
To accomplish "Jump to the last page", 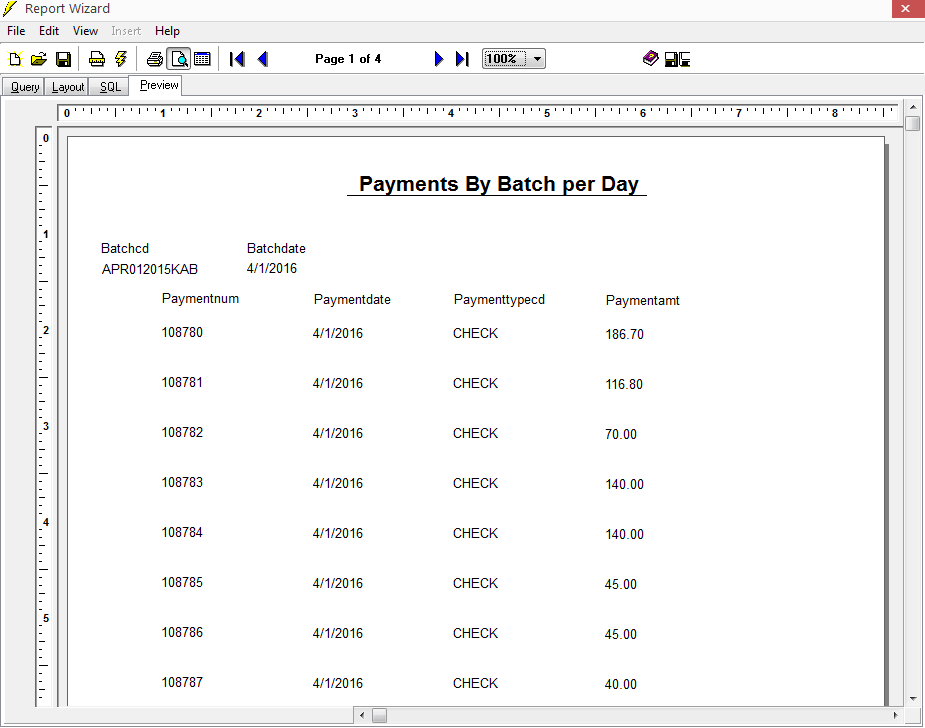I will pos(462,59).
